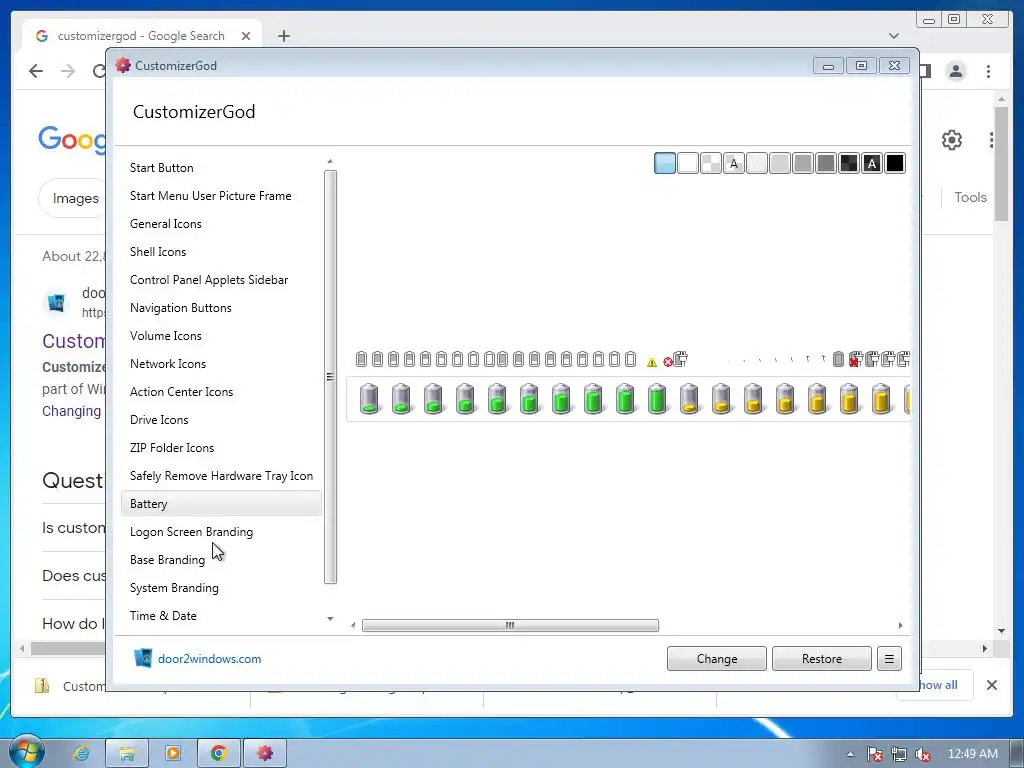Image resolution: width=1024 pixels, height=768 pixels.
Task: Close the Chrome downloads bar
Action: click(991, 684)
